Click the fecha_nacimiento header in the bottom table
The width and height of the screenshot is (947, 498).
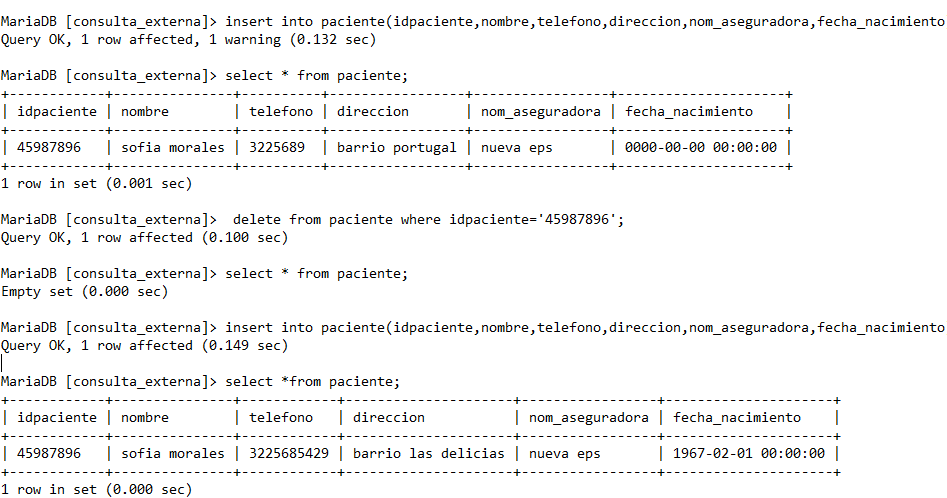[737, 417]
